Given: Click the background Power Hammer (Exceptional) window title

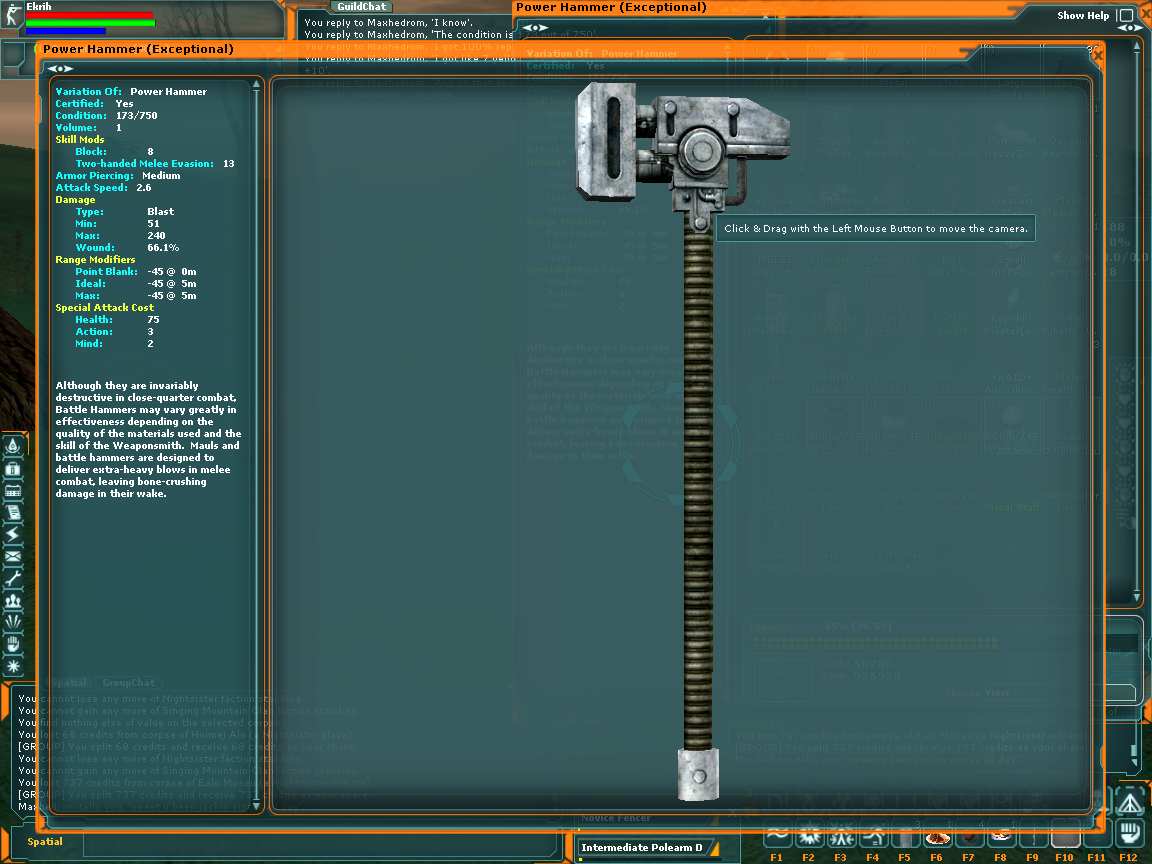Looking at the screenshot, I should (611, 7).
